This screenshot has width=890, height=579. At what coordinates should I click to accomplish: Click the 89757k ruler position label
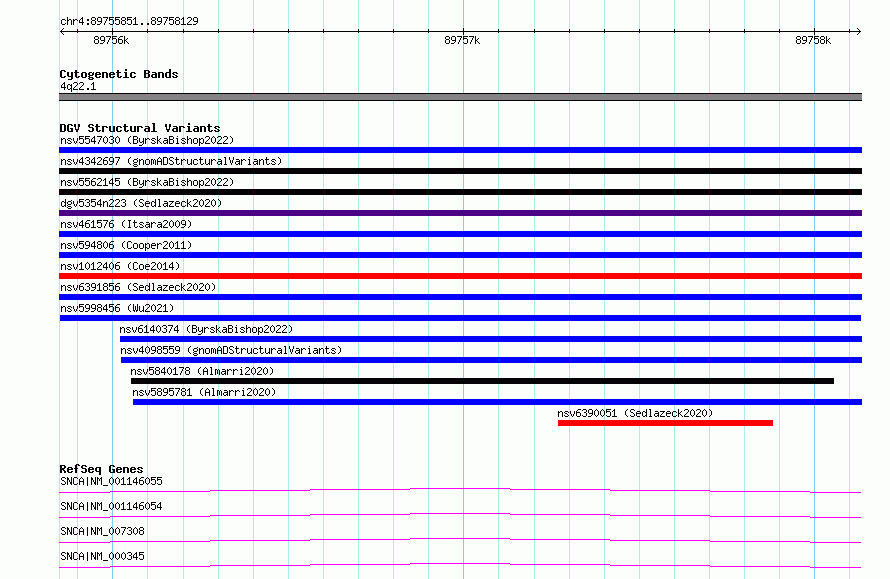pos(462,40)
